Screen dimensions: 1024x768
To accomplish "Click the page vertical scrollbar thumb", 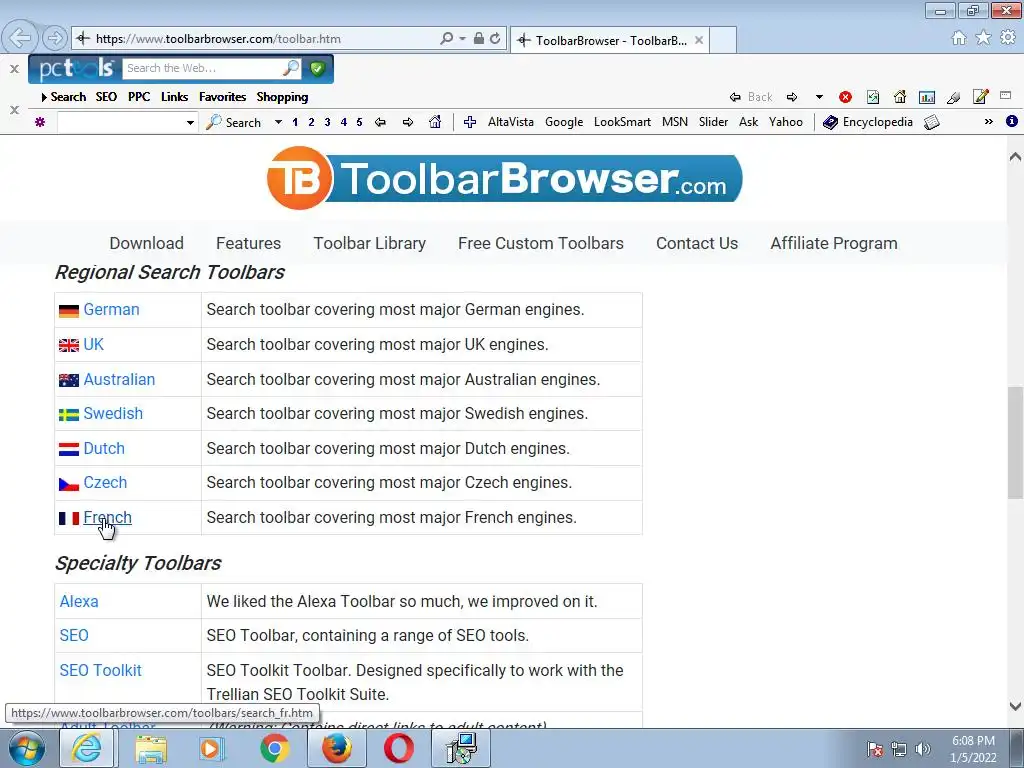I will click(x=1015, y=442).
